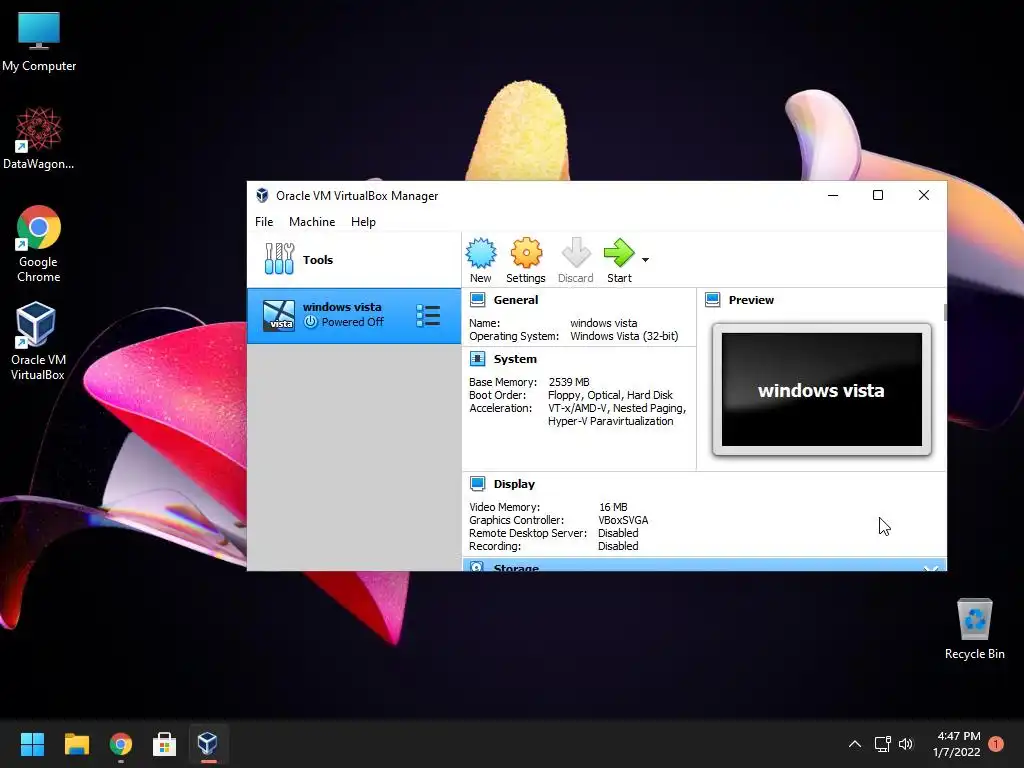Click the network tray icon

(882, 744)
